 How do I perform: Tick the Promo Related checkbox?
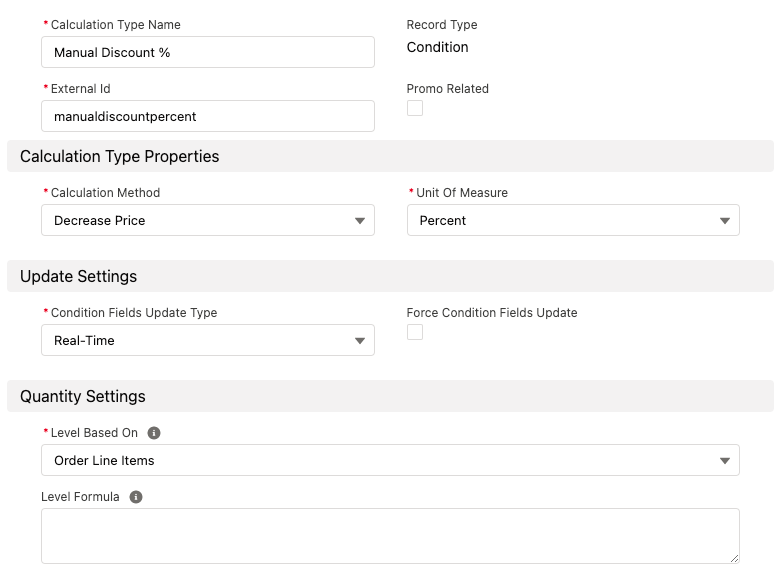pos(415,108)
